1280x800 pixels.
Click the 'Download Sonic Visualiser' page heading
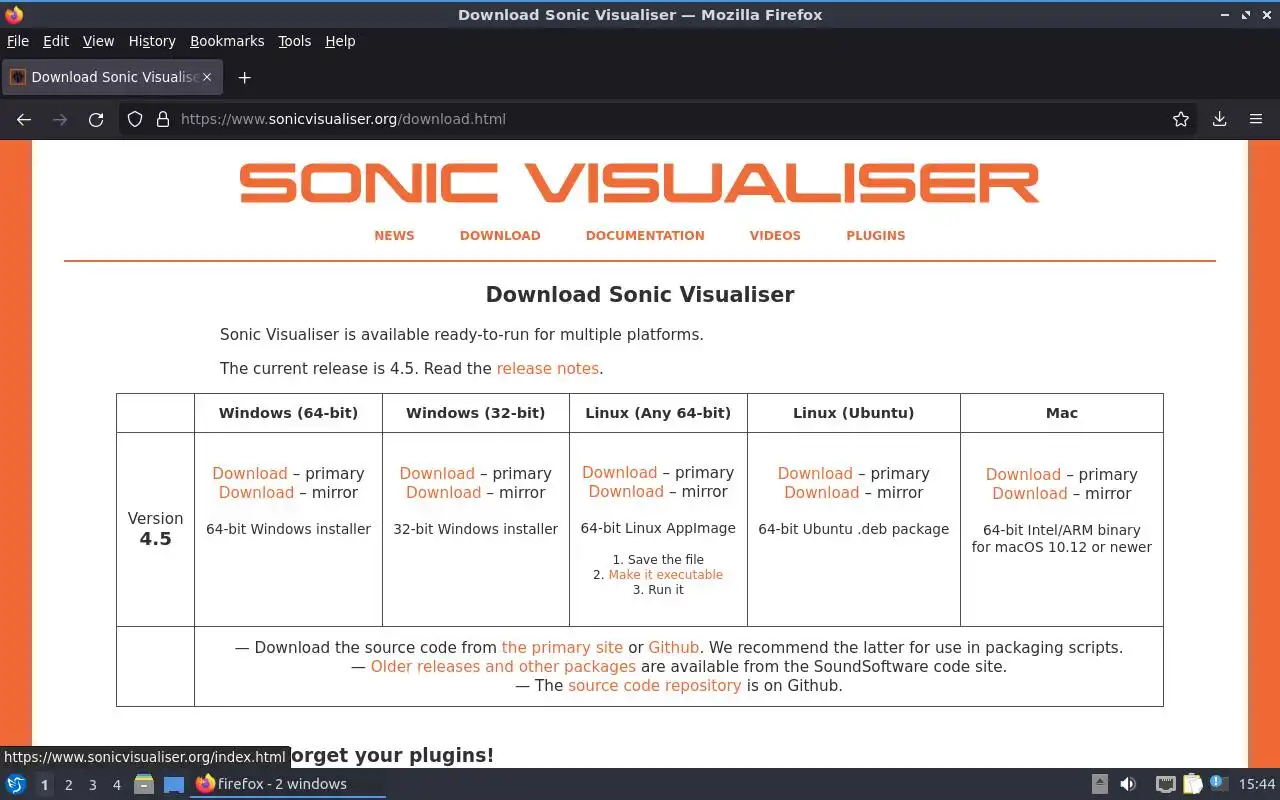click(x=640, y=295)
